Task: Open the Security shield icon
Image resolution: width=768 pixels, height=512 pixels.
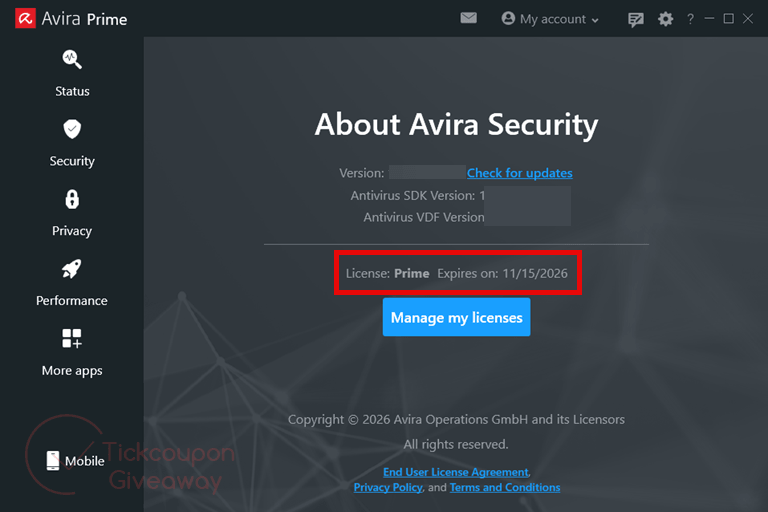Action: 72,129
